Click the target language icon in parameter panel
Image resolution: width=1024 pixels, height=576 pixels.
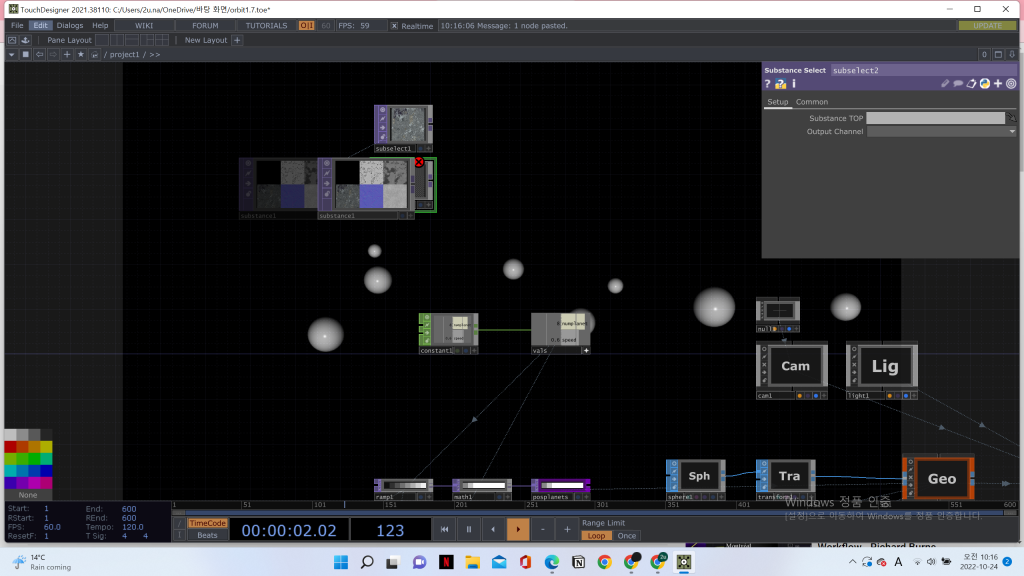[x=1011, y=84]
